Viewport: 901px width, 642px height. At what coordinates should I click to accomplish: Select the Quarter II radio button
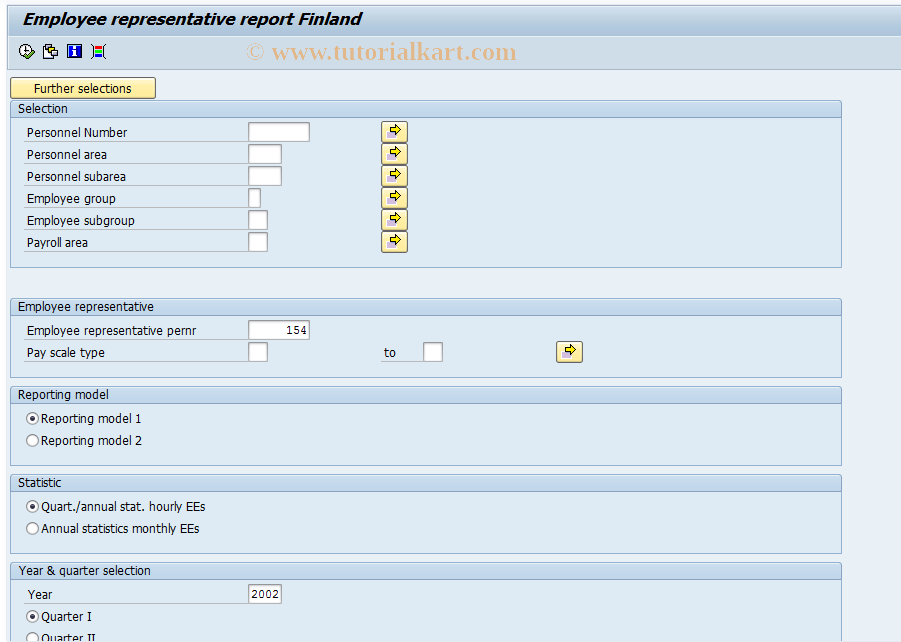[33, 637]
